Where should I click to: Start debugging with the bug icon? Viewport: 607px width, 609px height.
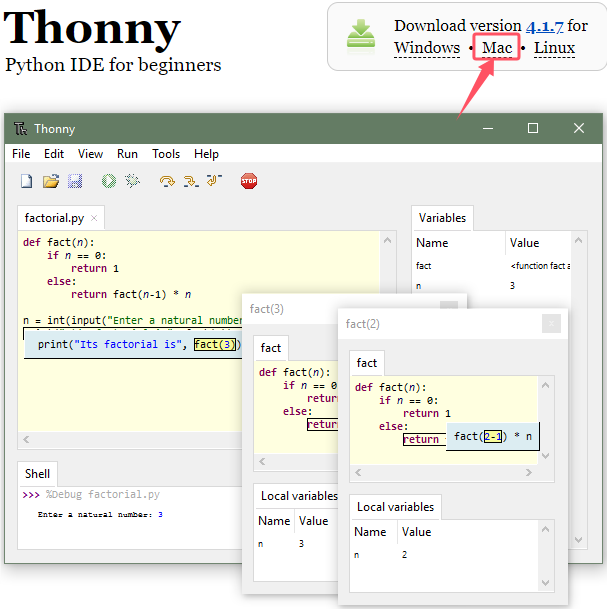click(x=132, y=181)
